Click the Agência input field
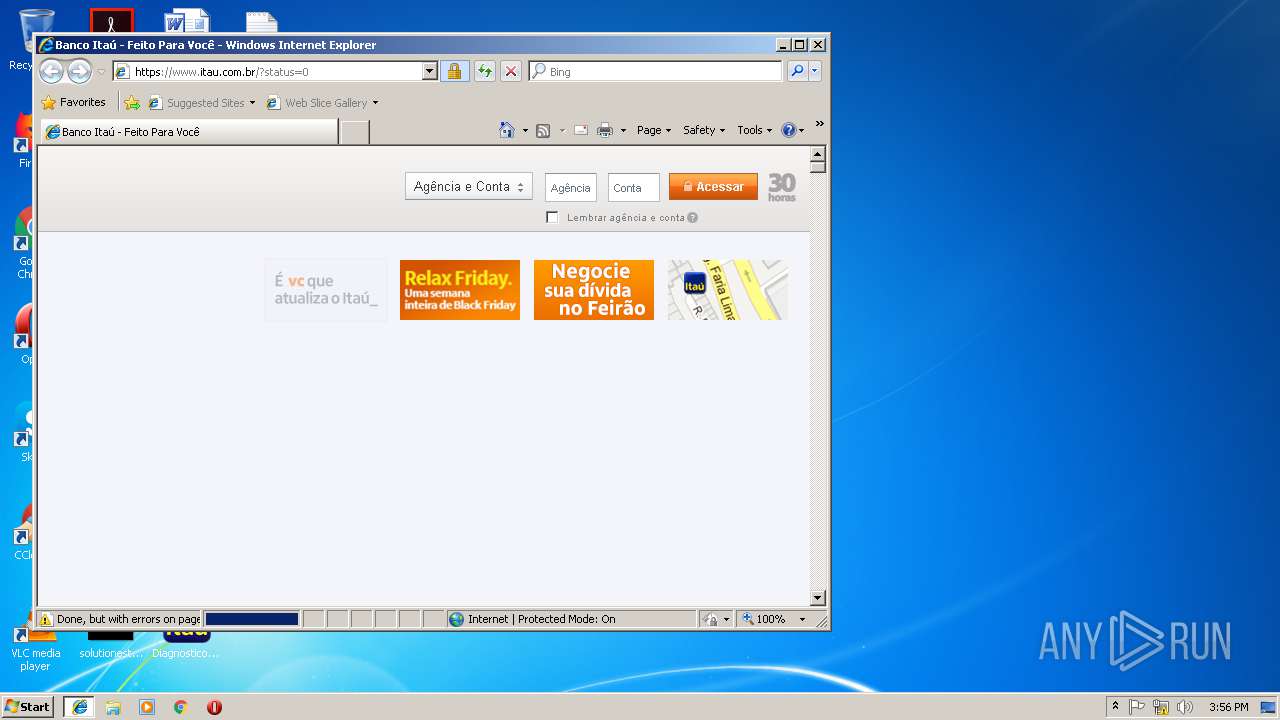1280x720 pixels. pyautogui.click(x=570, y=187)
